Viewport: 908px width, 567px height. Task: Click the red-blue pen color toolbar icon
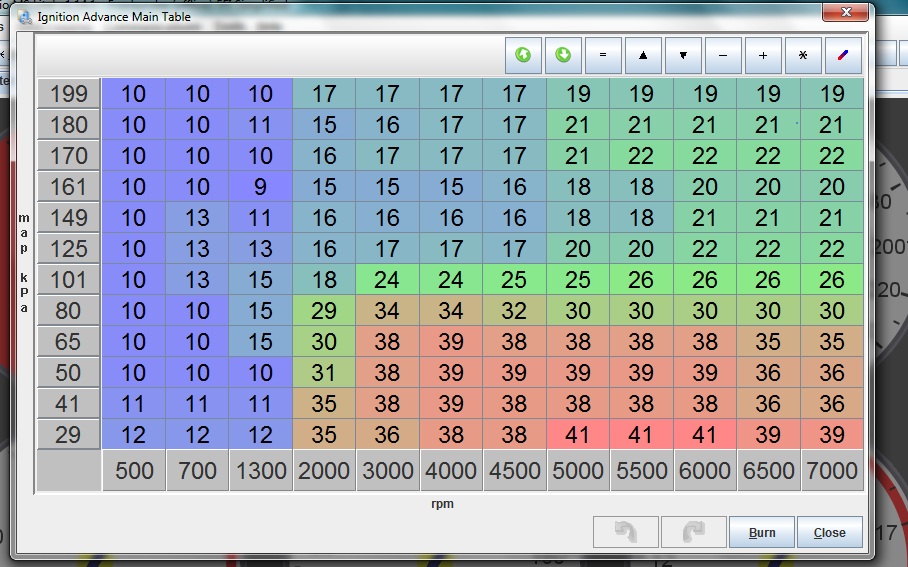tap(843, 55)
